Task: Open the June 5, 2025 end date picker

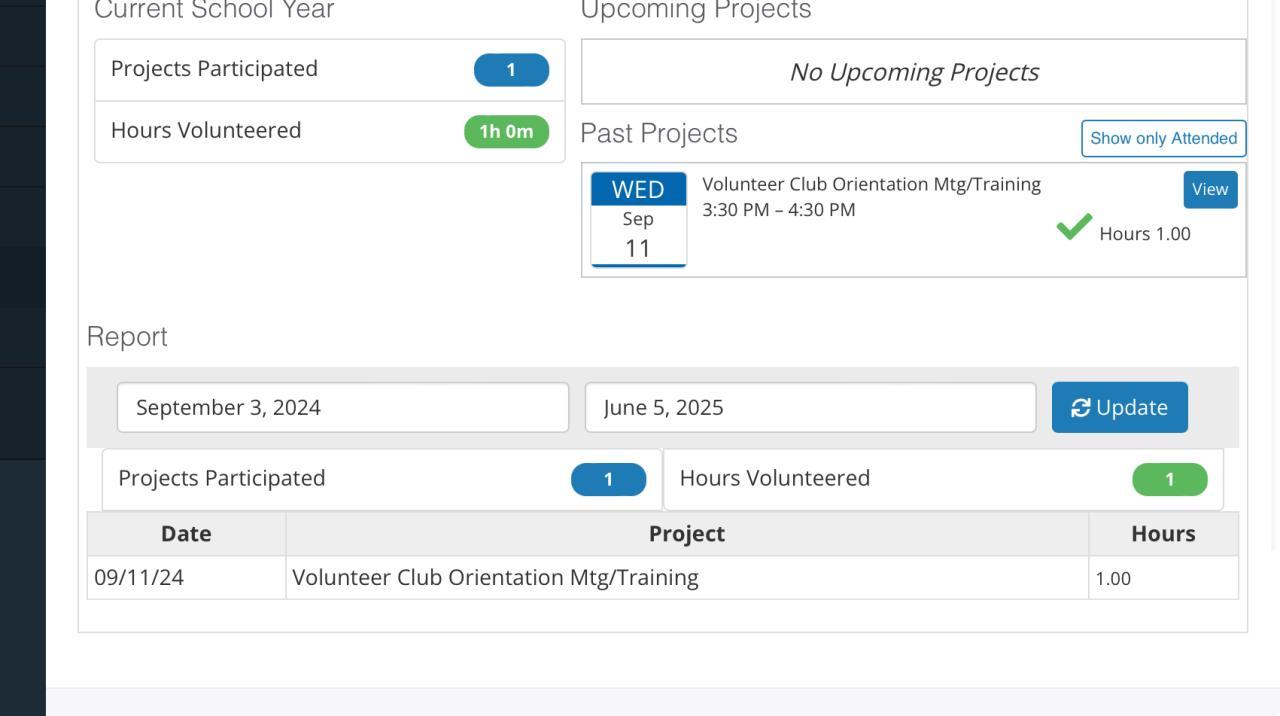Action: 810,408
